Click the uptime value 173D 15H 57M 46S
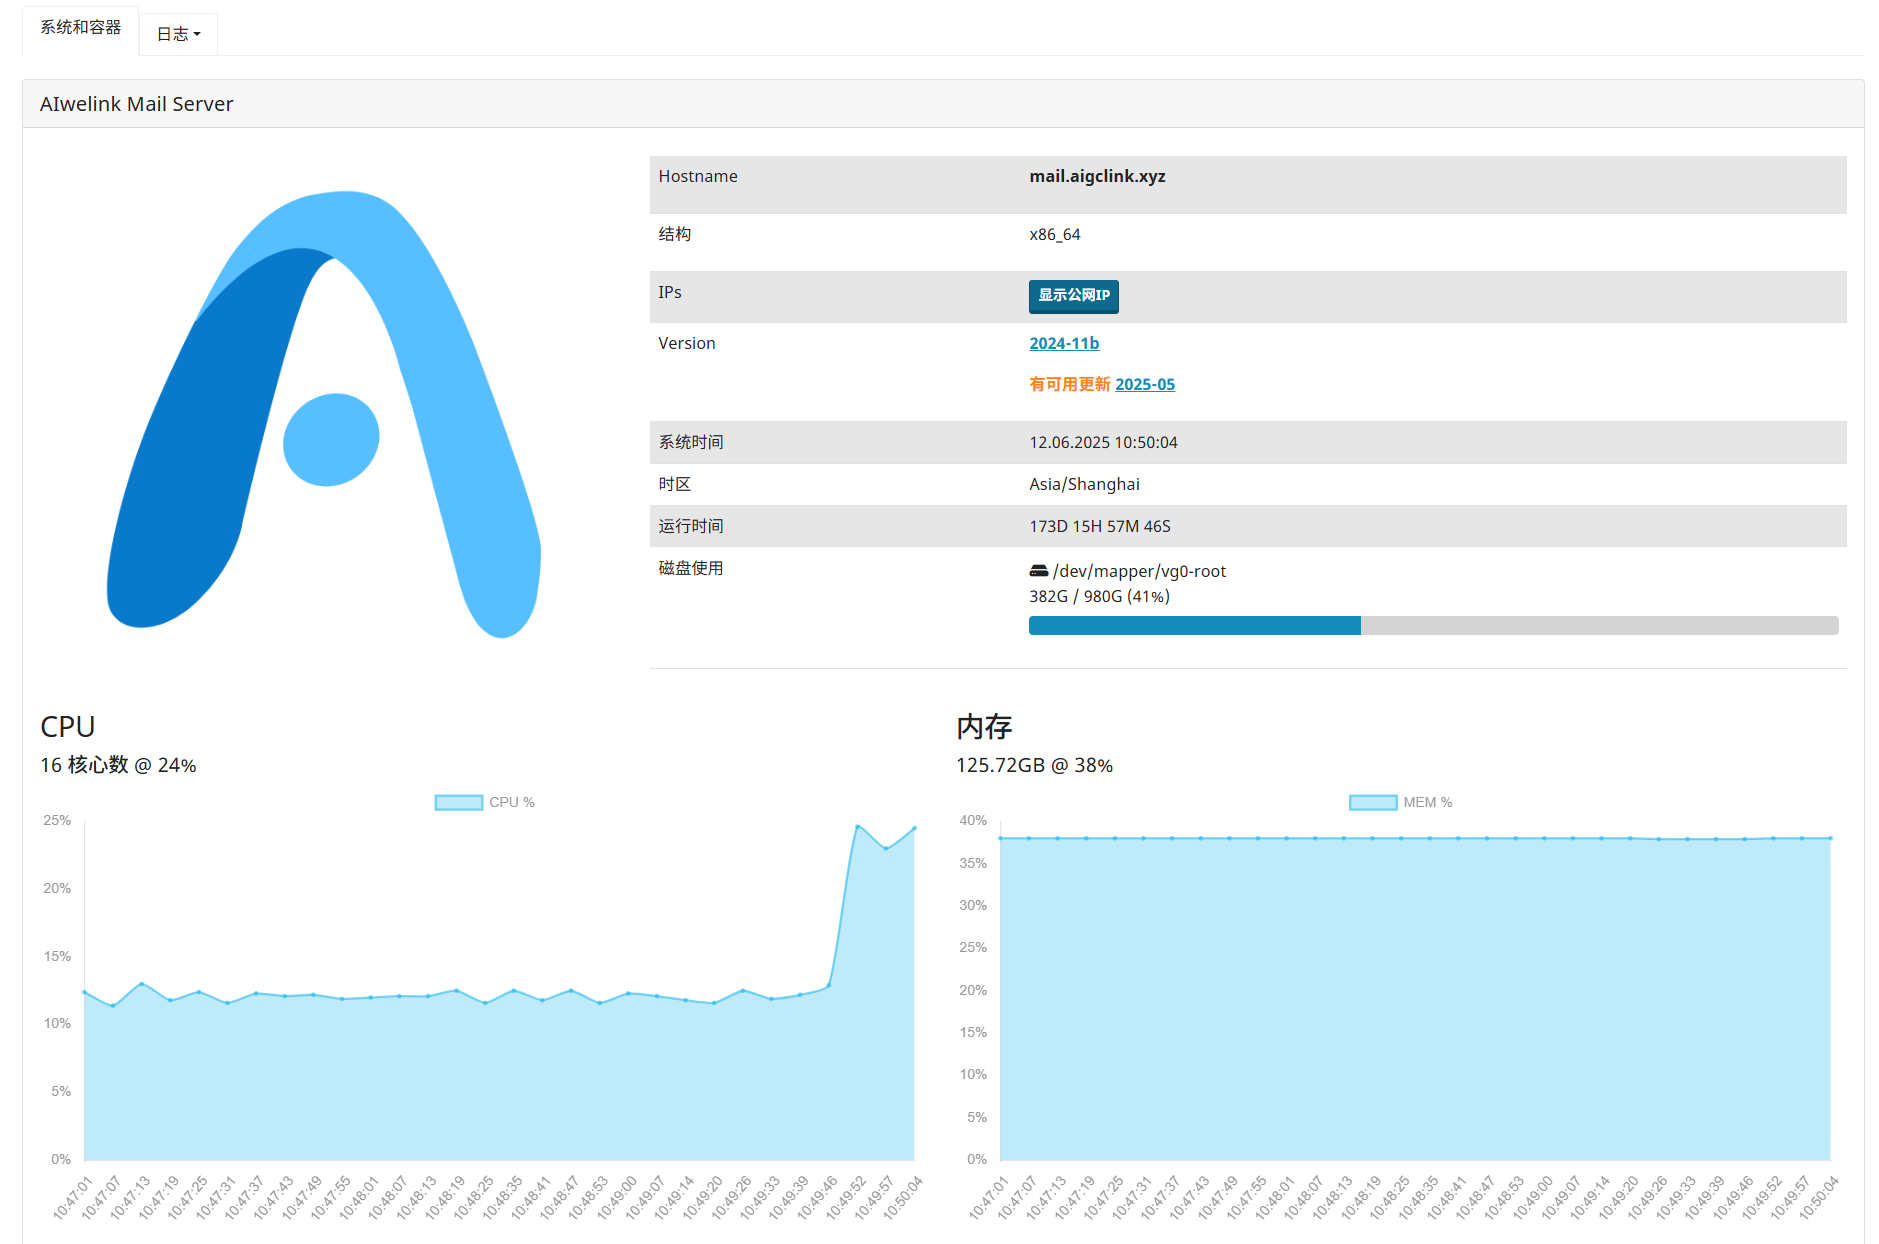 (1099, 526)
